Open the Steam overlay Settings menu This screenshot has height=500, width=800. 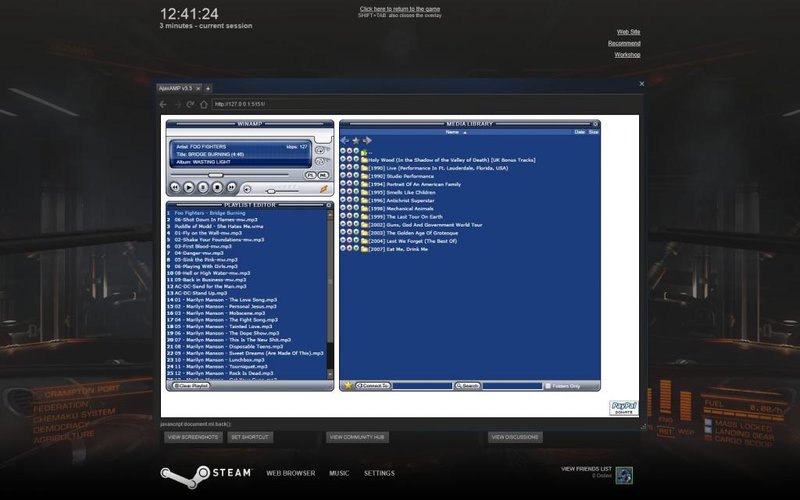coord(379,473)
